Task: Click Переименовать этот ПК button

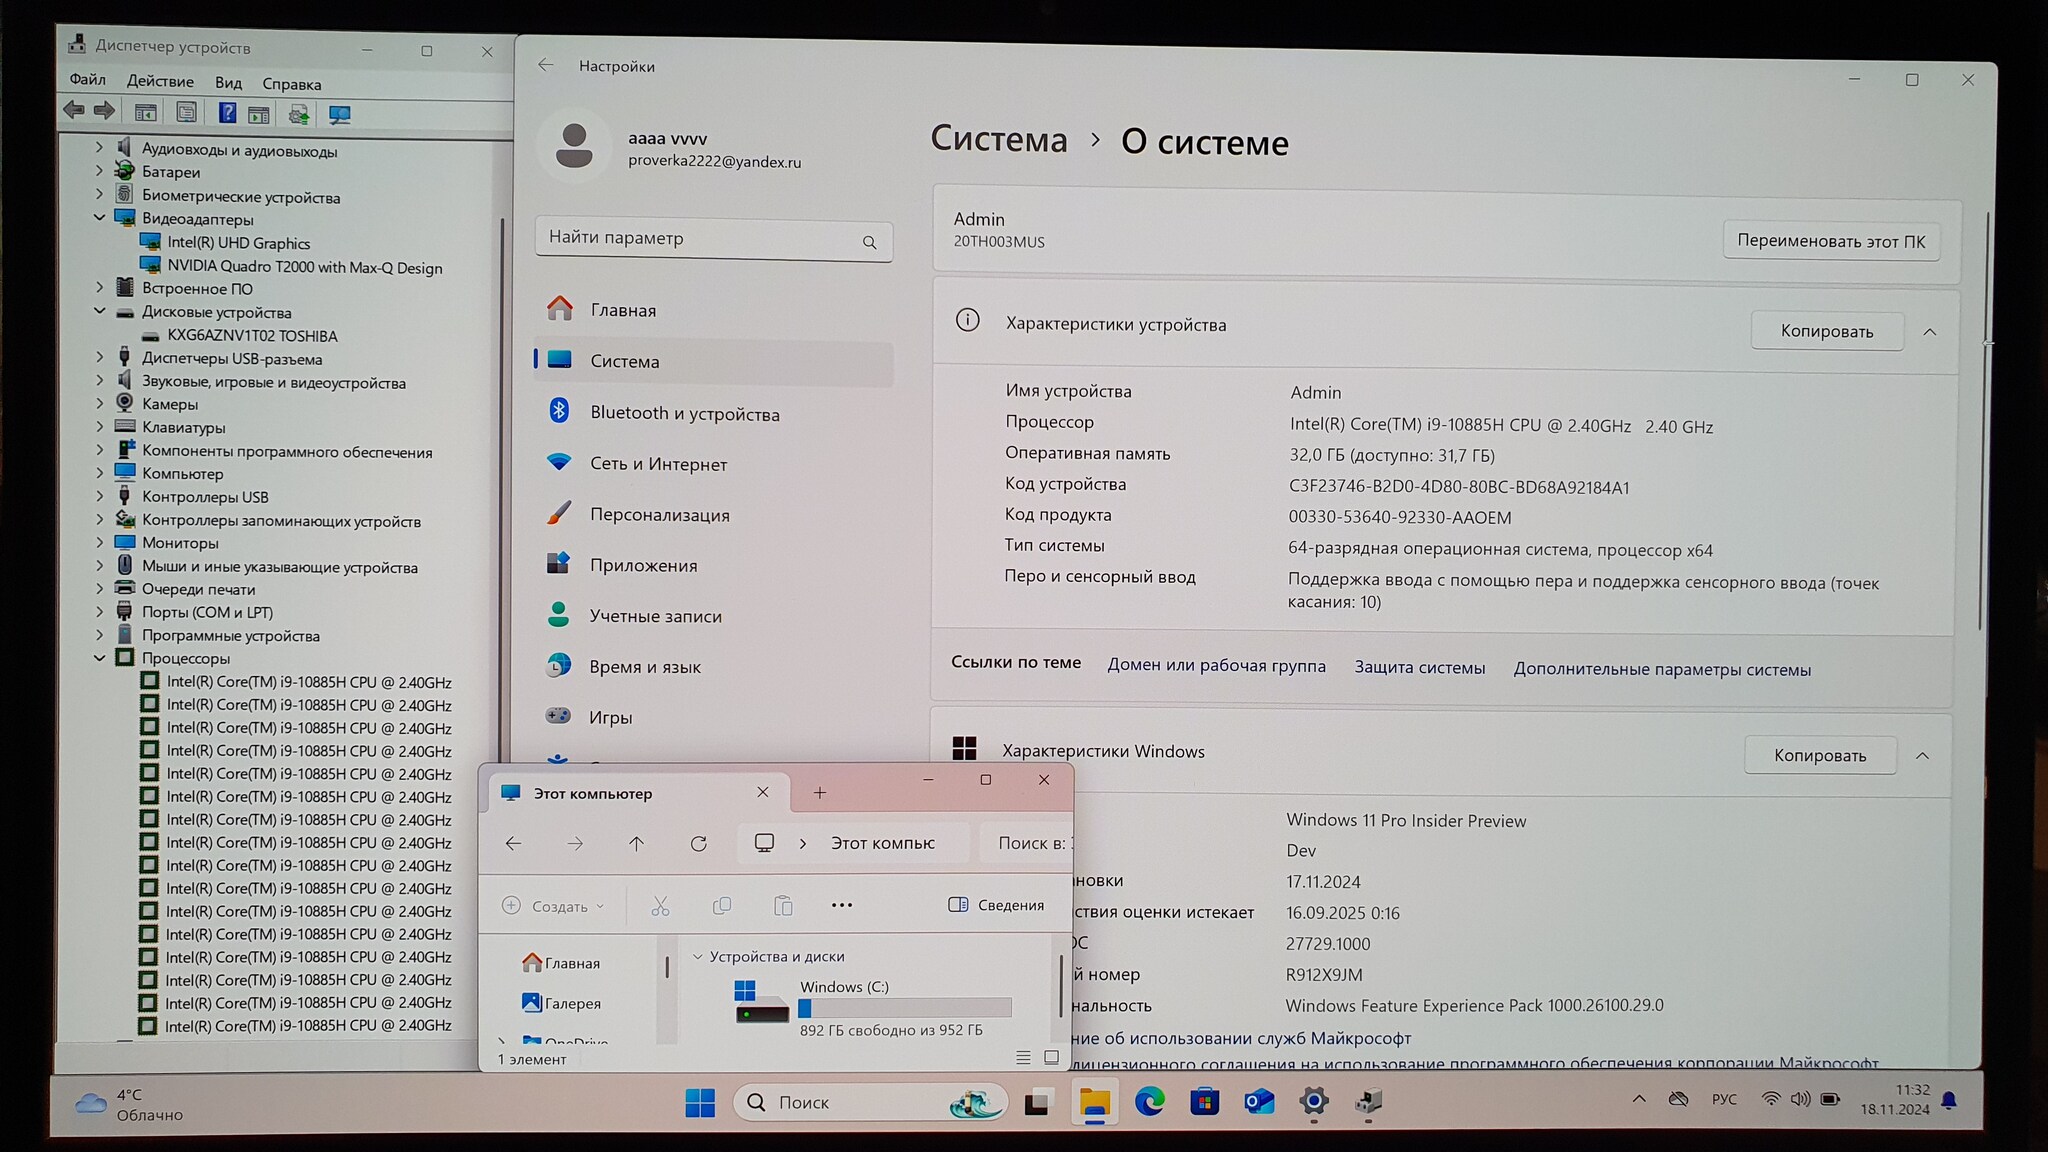Action: point(1830,241)
